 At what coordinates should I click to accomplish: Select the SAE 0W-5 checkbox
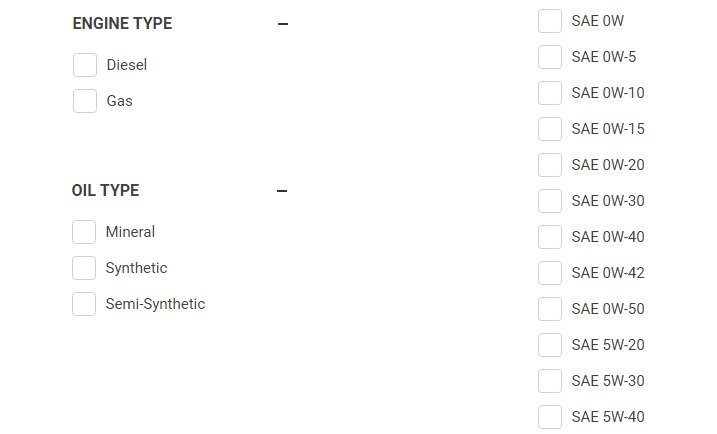pos(550,57)
